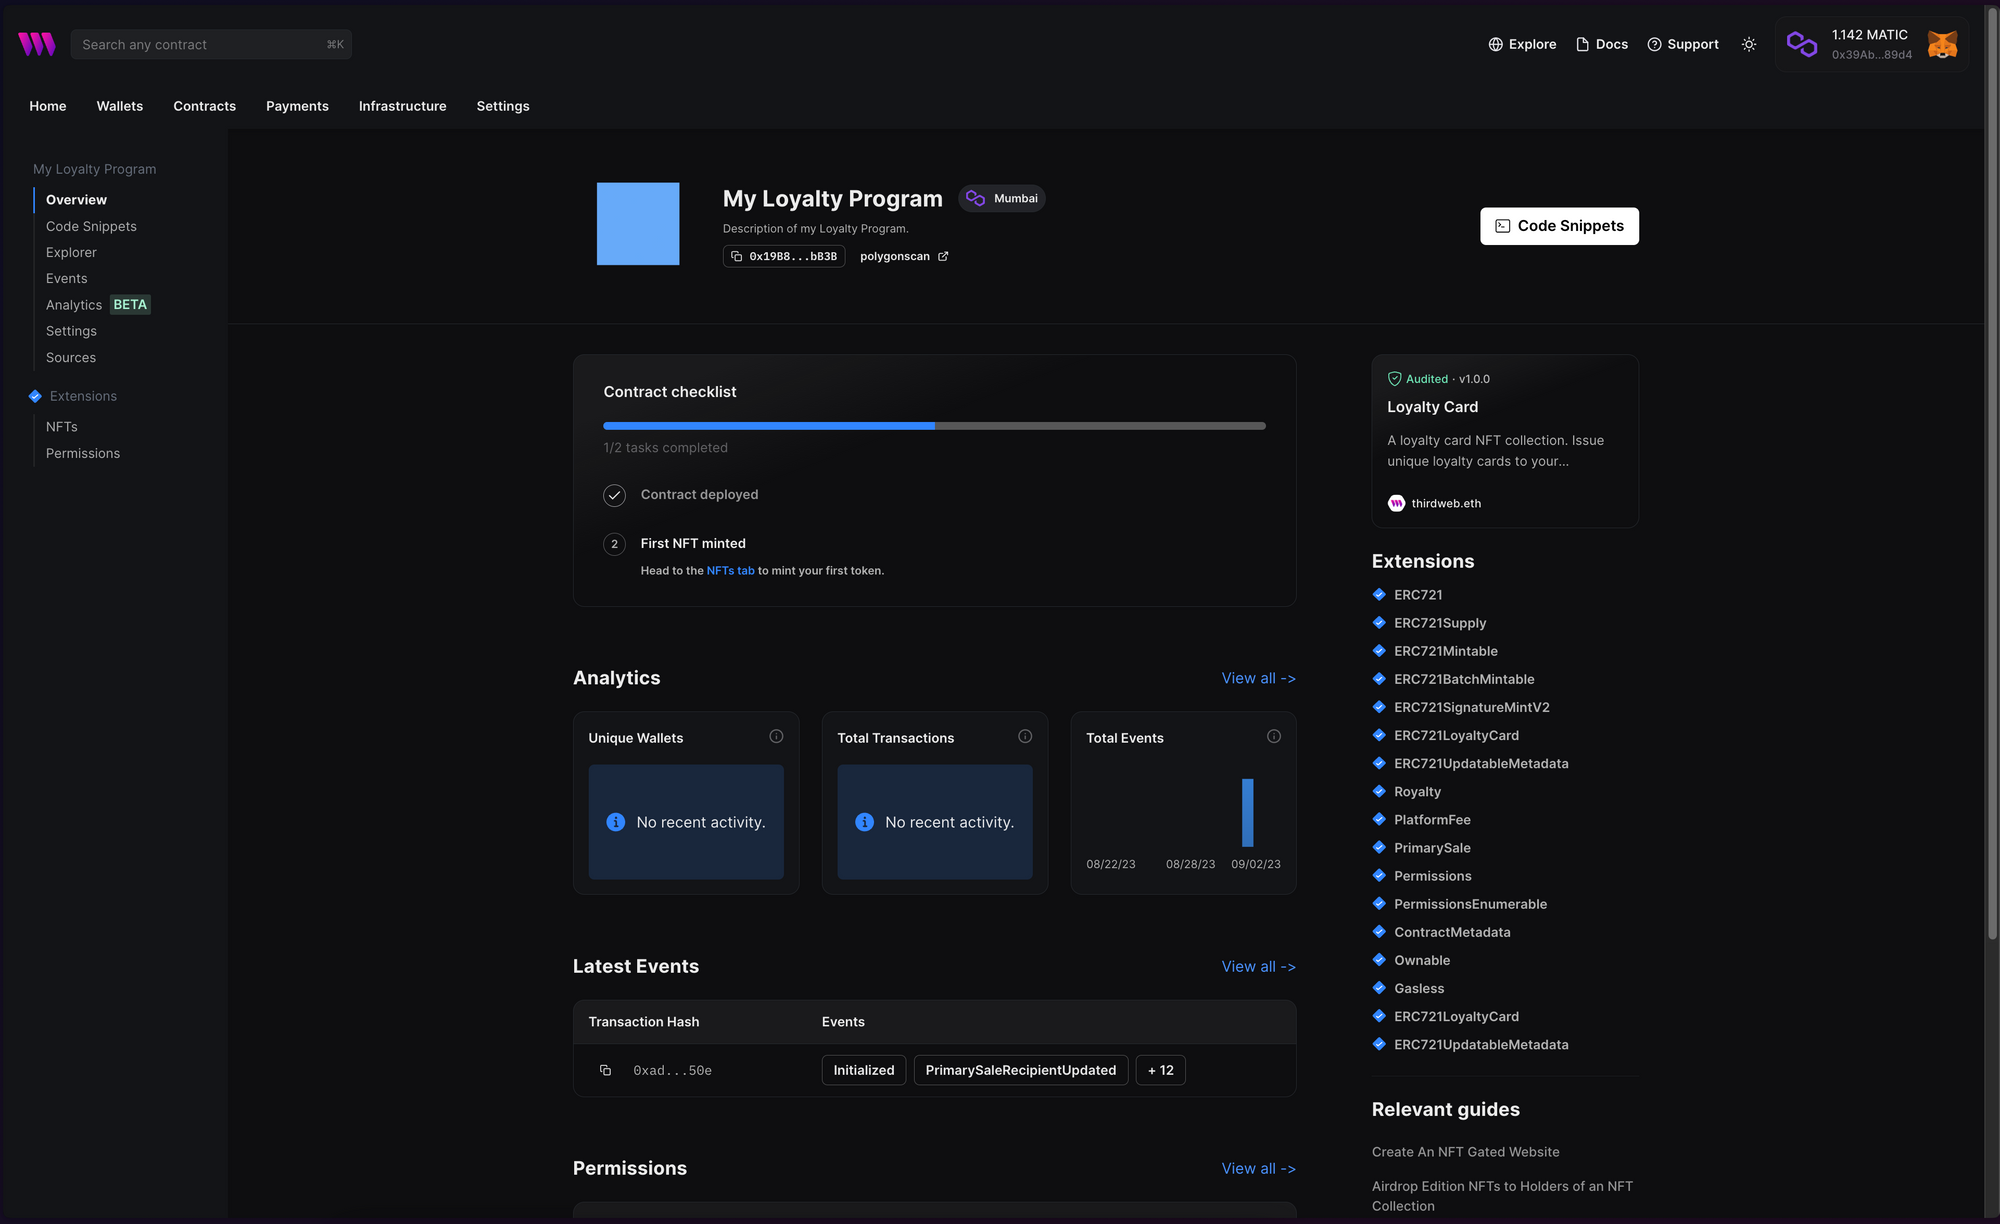Screen dimensions: 2000x1224
Task: Click the info icon on Total Transactions card
Action: point(1025,736)
